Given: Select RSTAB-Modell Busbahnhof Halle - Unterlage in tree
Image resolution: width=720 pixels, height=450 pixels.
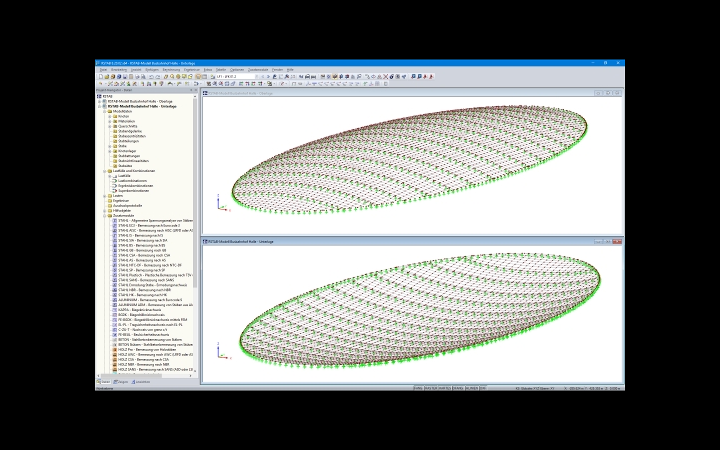Looking at the screenshot, I should [x=142, y=106].
